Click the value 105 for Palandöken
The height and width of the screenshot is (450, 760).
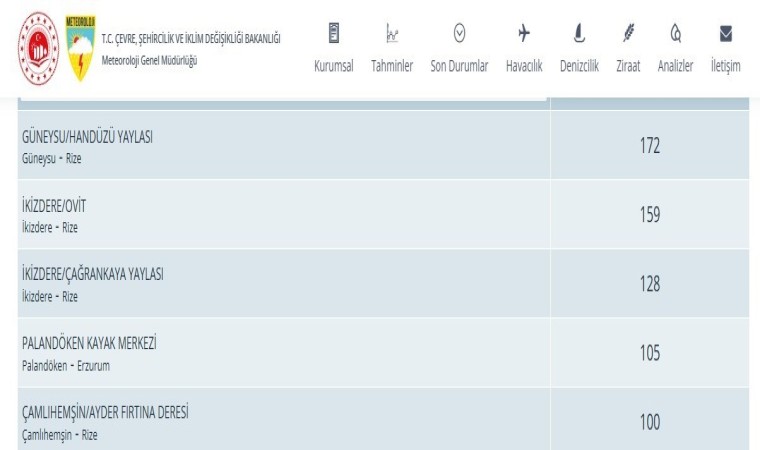[650, 353]
